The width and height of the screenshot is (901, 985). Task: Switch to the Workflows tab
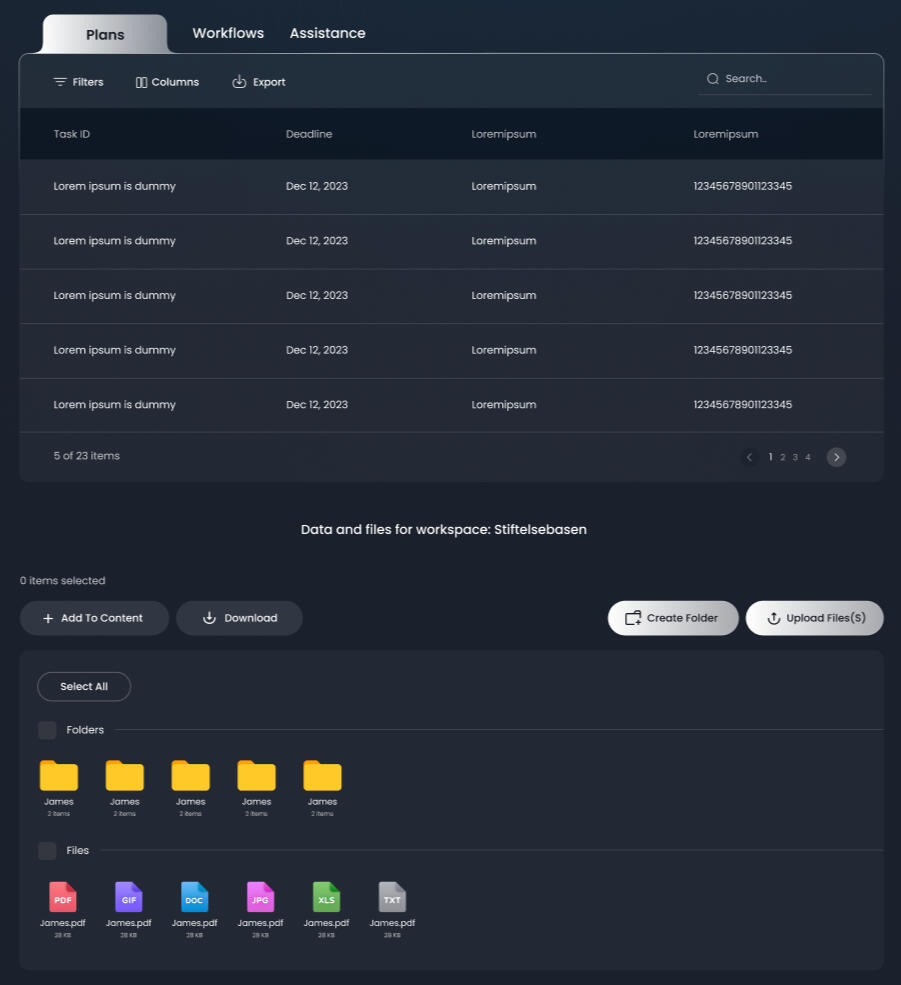[228, 33]
